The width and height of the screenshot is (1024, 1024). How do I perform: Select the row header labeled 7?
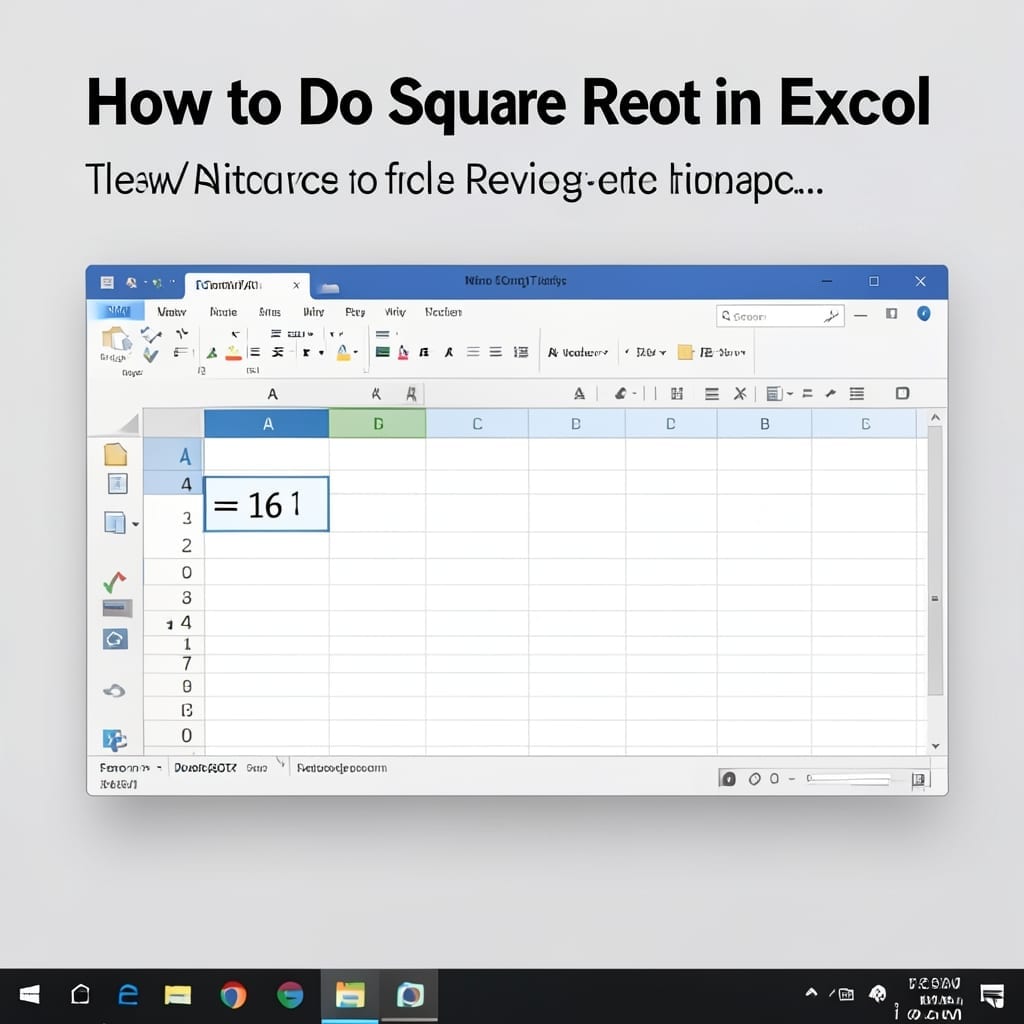coord(174,664)
